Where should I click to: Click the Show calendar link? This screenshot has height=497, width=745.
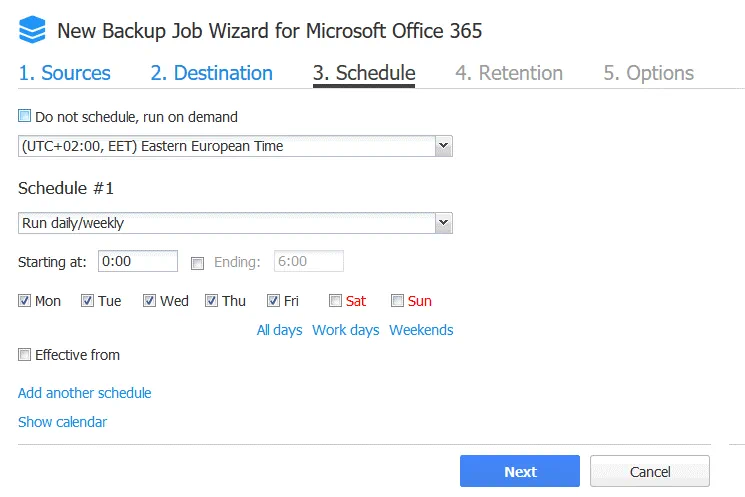pyautogui.click(x=62, y=422)
